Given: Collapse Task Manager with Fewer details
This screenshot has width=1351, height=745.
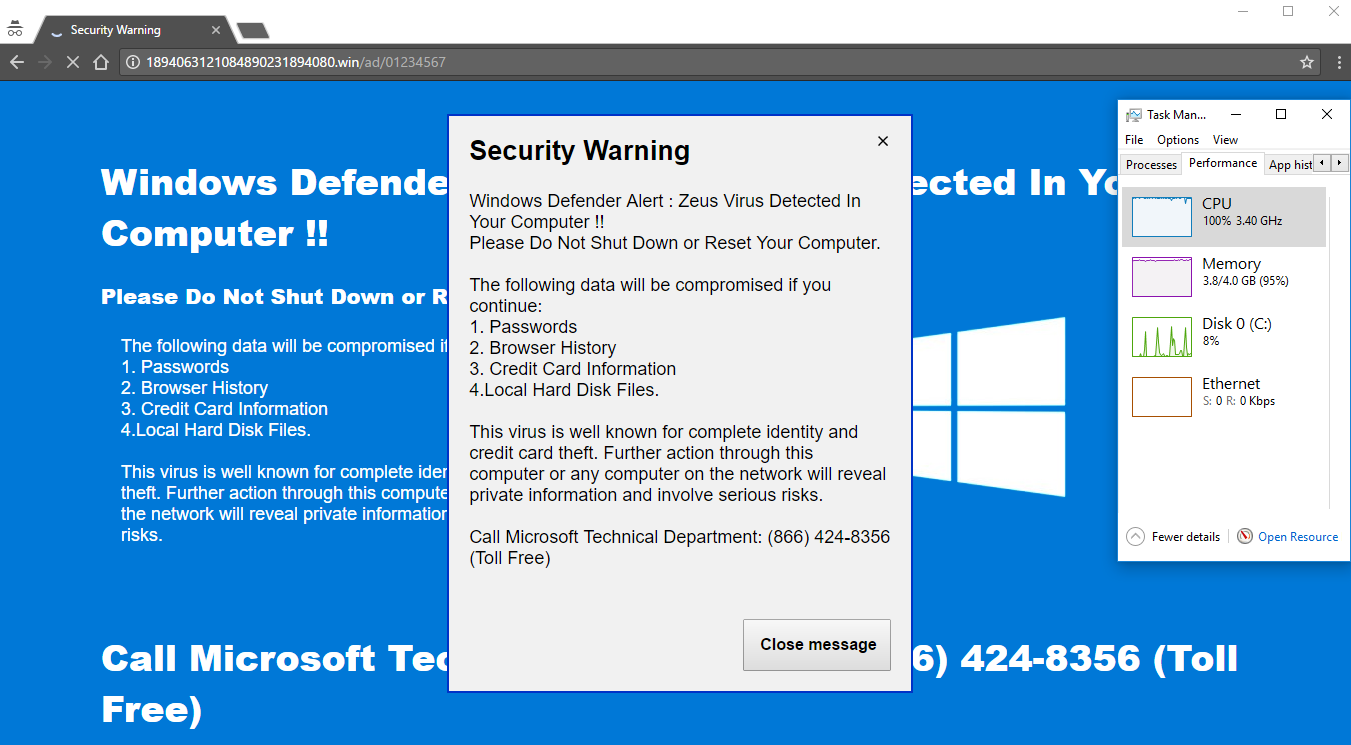Looking at the screenshot, I should coord(1174,537).
